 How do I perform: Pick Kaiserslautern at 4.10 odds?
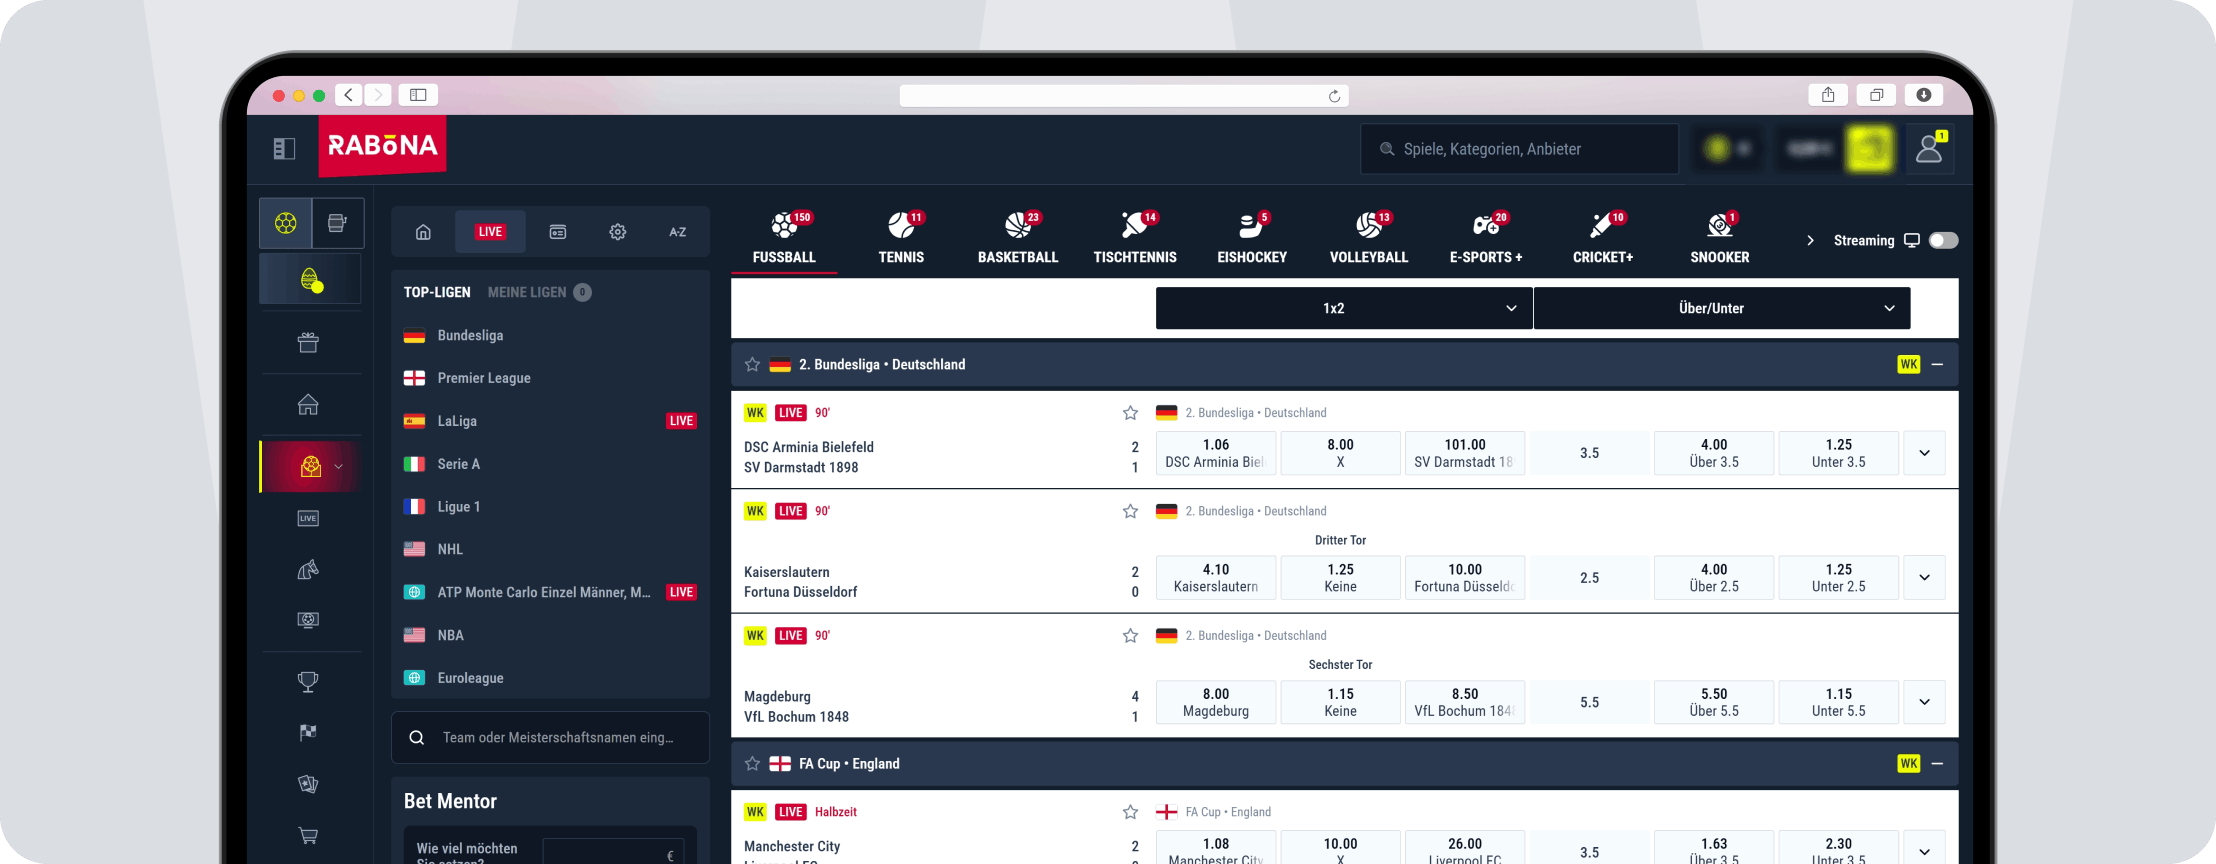click(1216, 578)
